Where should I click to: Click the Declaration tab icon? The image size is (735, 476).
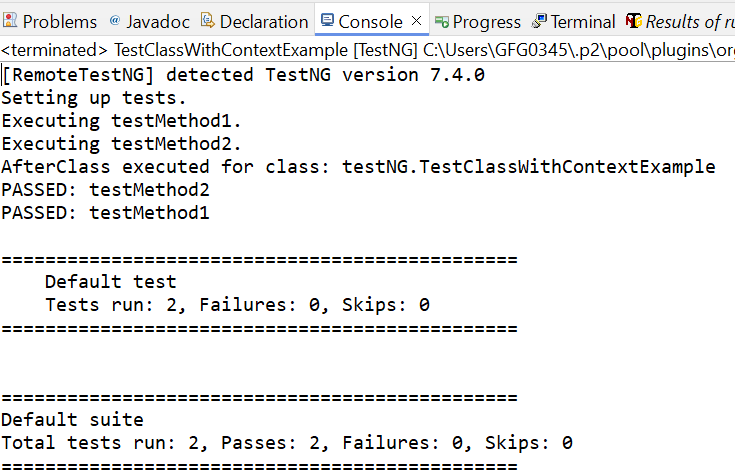pyautogui.click(x=207, y=21)
